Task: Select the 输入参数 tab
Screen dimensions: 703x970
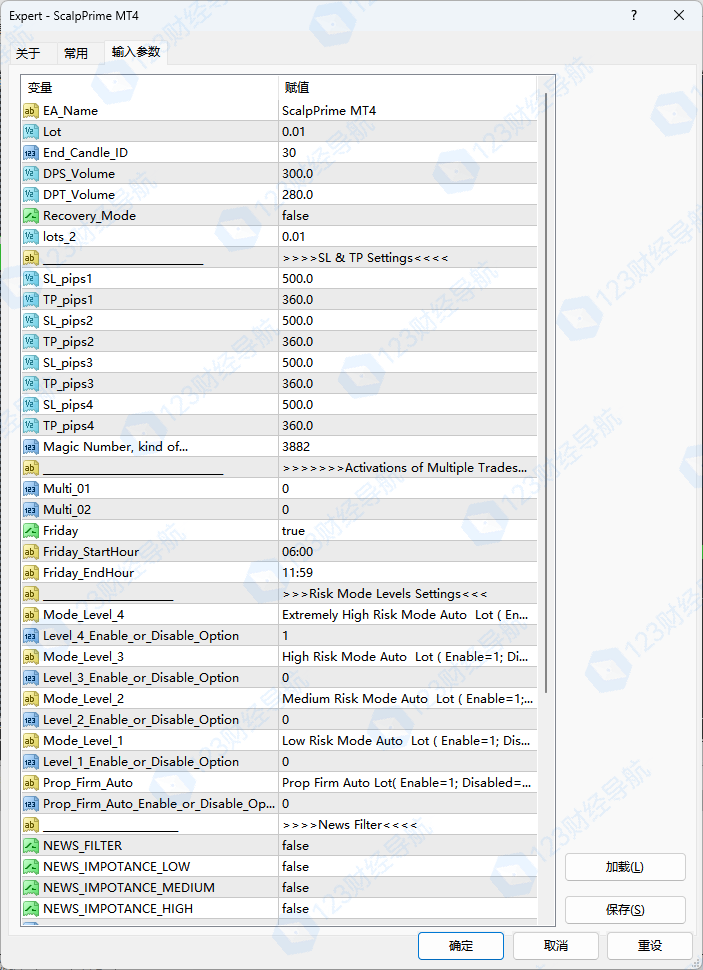Action: click(136, 52)
